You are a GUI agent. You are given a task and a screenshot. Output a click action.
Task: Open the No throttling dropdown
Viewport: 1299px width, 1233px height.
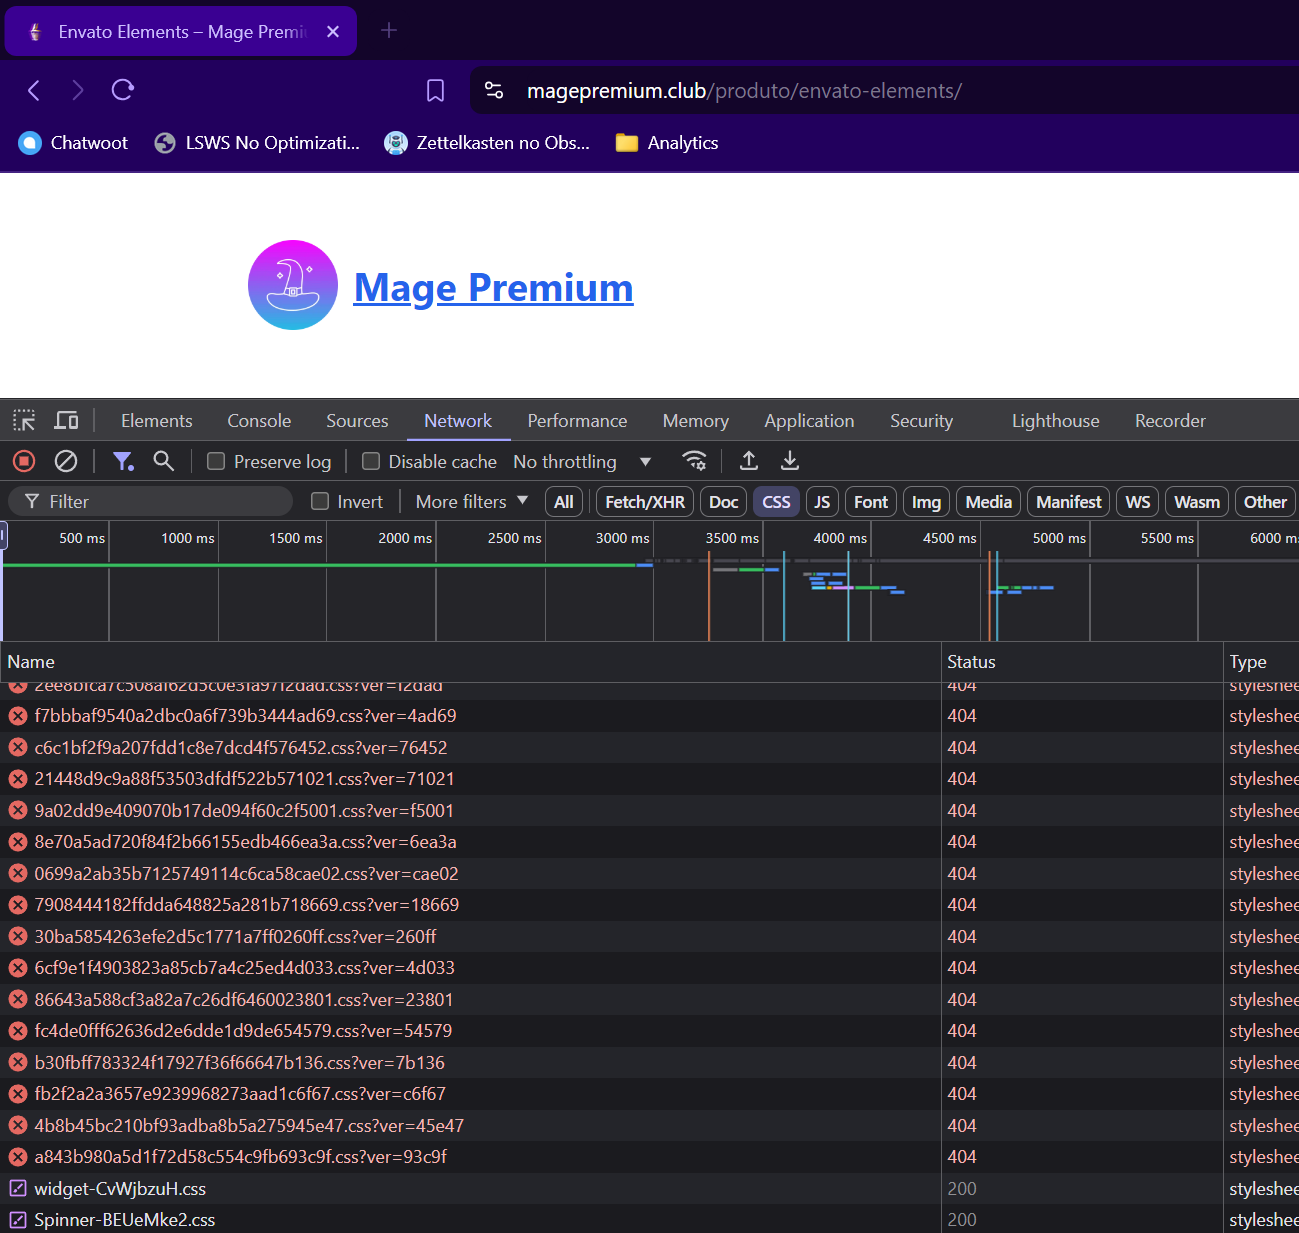click(583, 461)
